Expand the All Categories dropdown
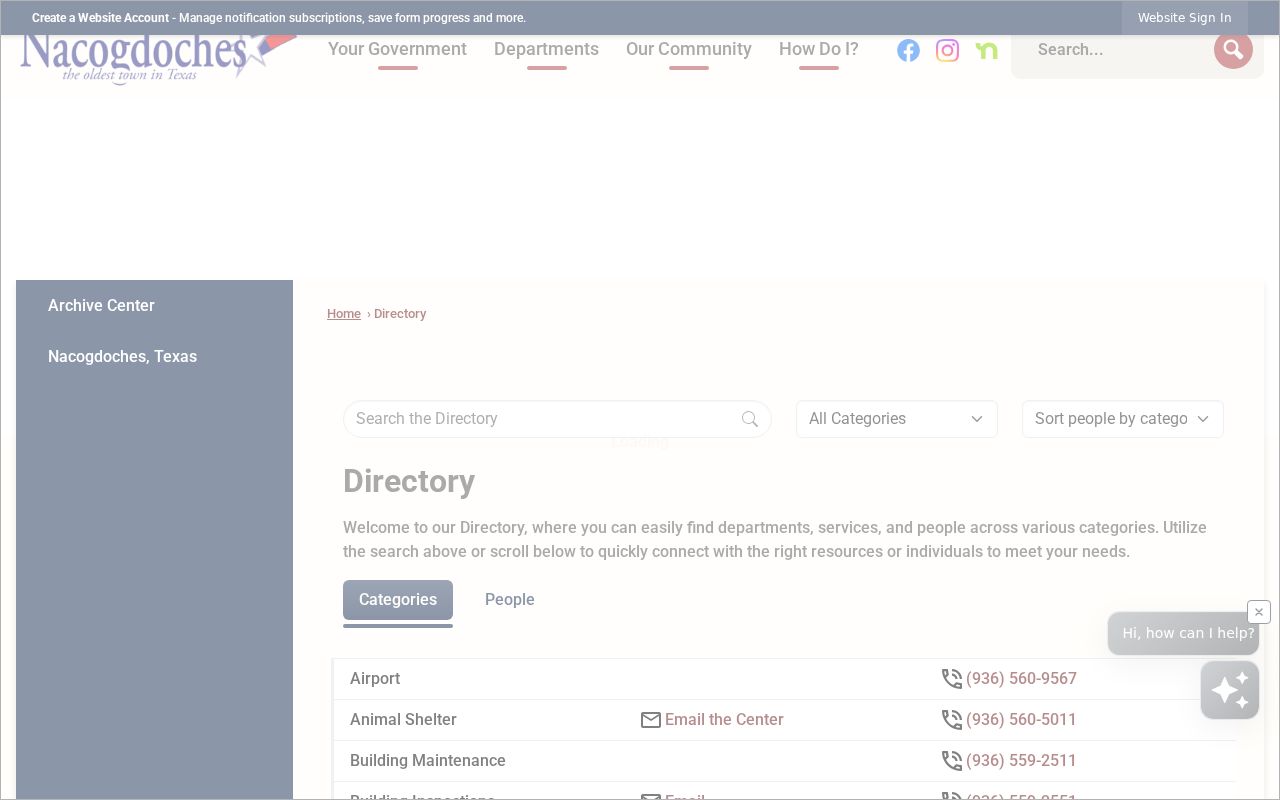This screenshot has height=800, width=1280. [897, 419]
